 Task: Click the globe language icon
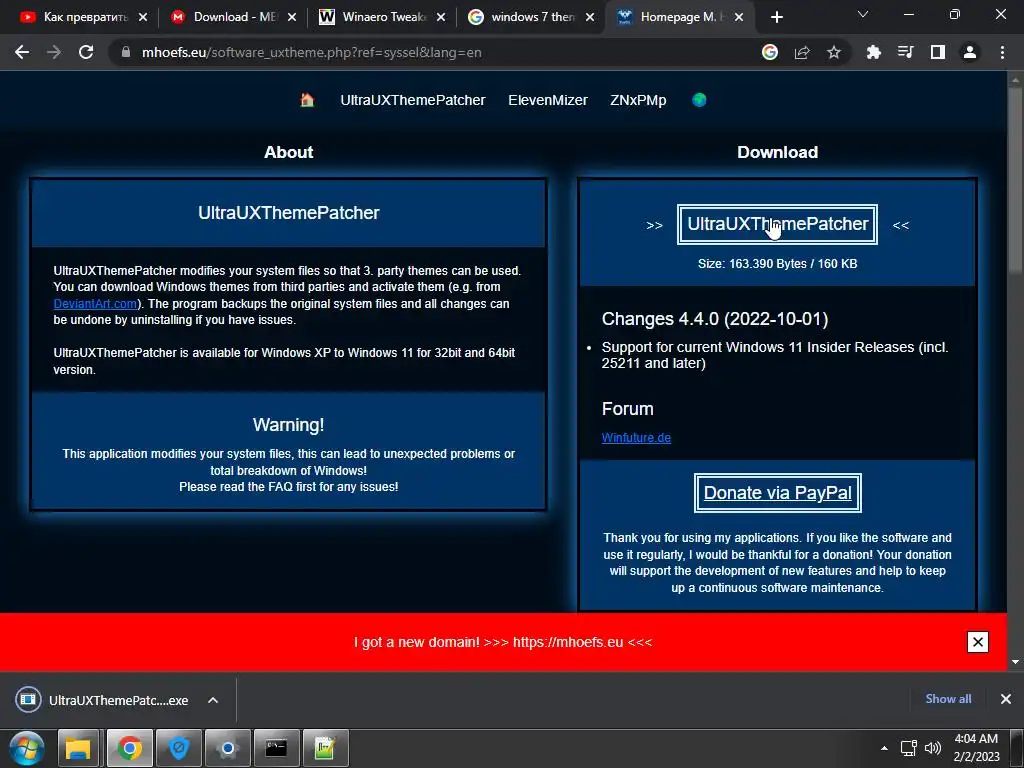point(699,100)
